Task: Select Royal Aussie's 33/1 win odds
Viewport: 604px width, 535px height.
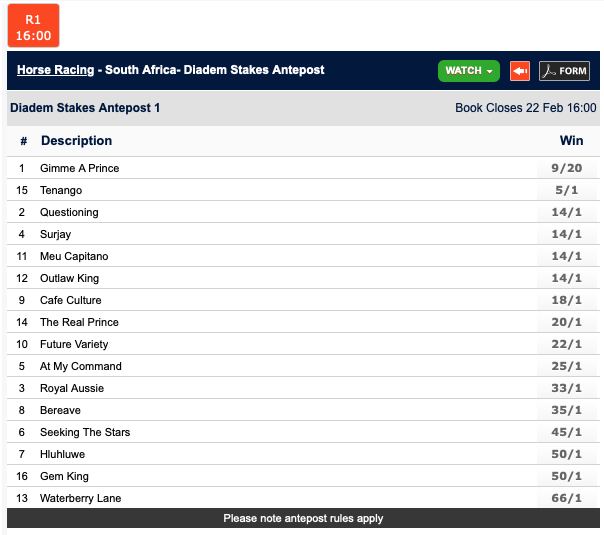Action: (x=566, y=388)
